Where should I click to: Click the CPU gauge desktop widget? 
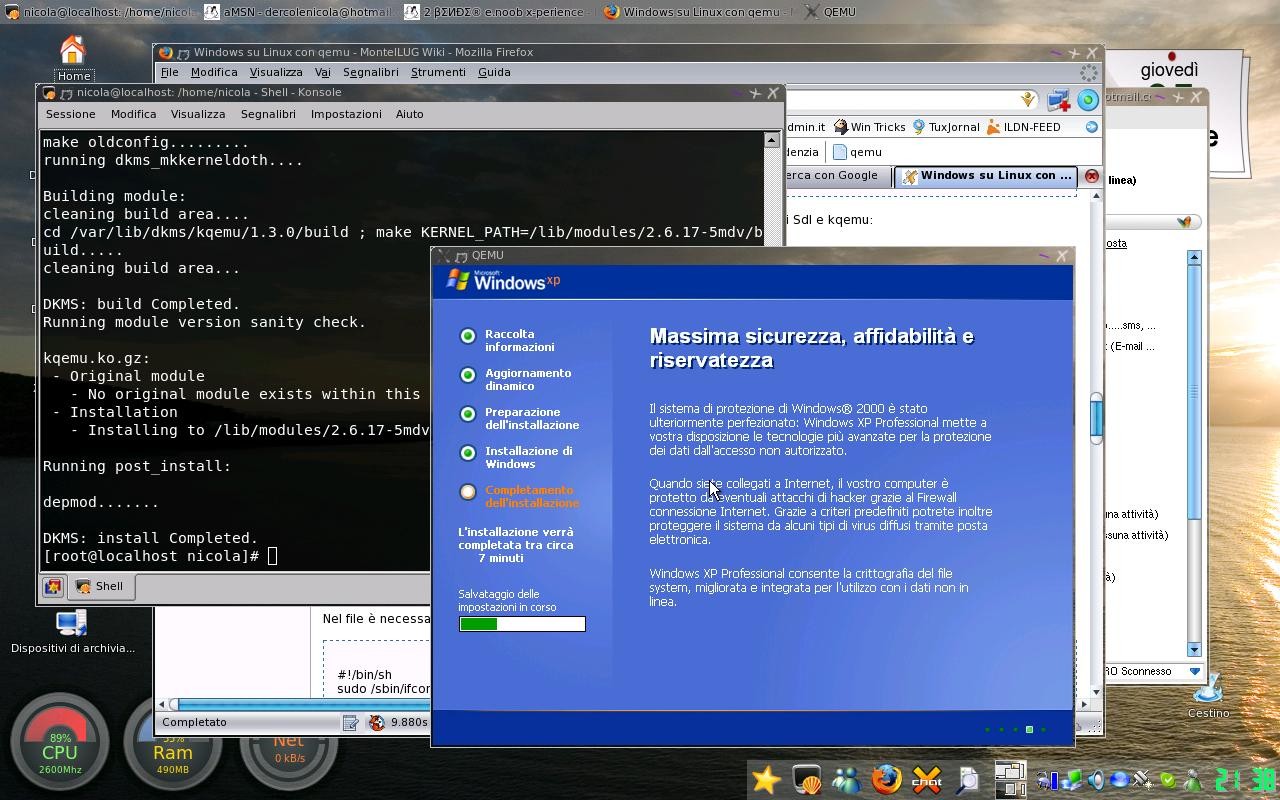tap(59, 742)
